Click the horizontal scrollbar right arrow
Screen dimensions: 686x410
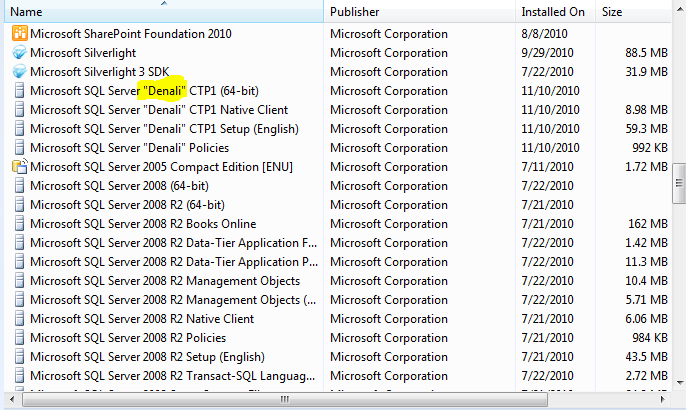click(662, 399)
